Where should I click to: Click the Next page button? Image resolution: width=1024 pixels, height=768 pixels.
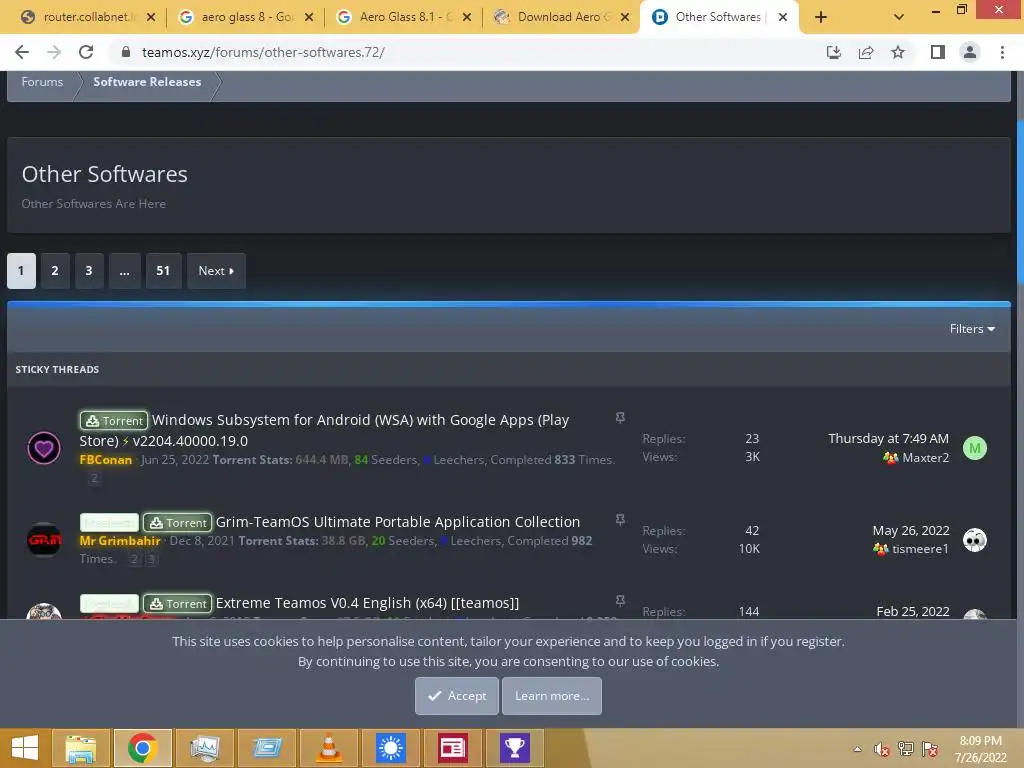[x=216, y=270]
